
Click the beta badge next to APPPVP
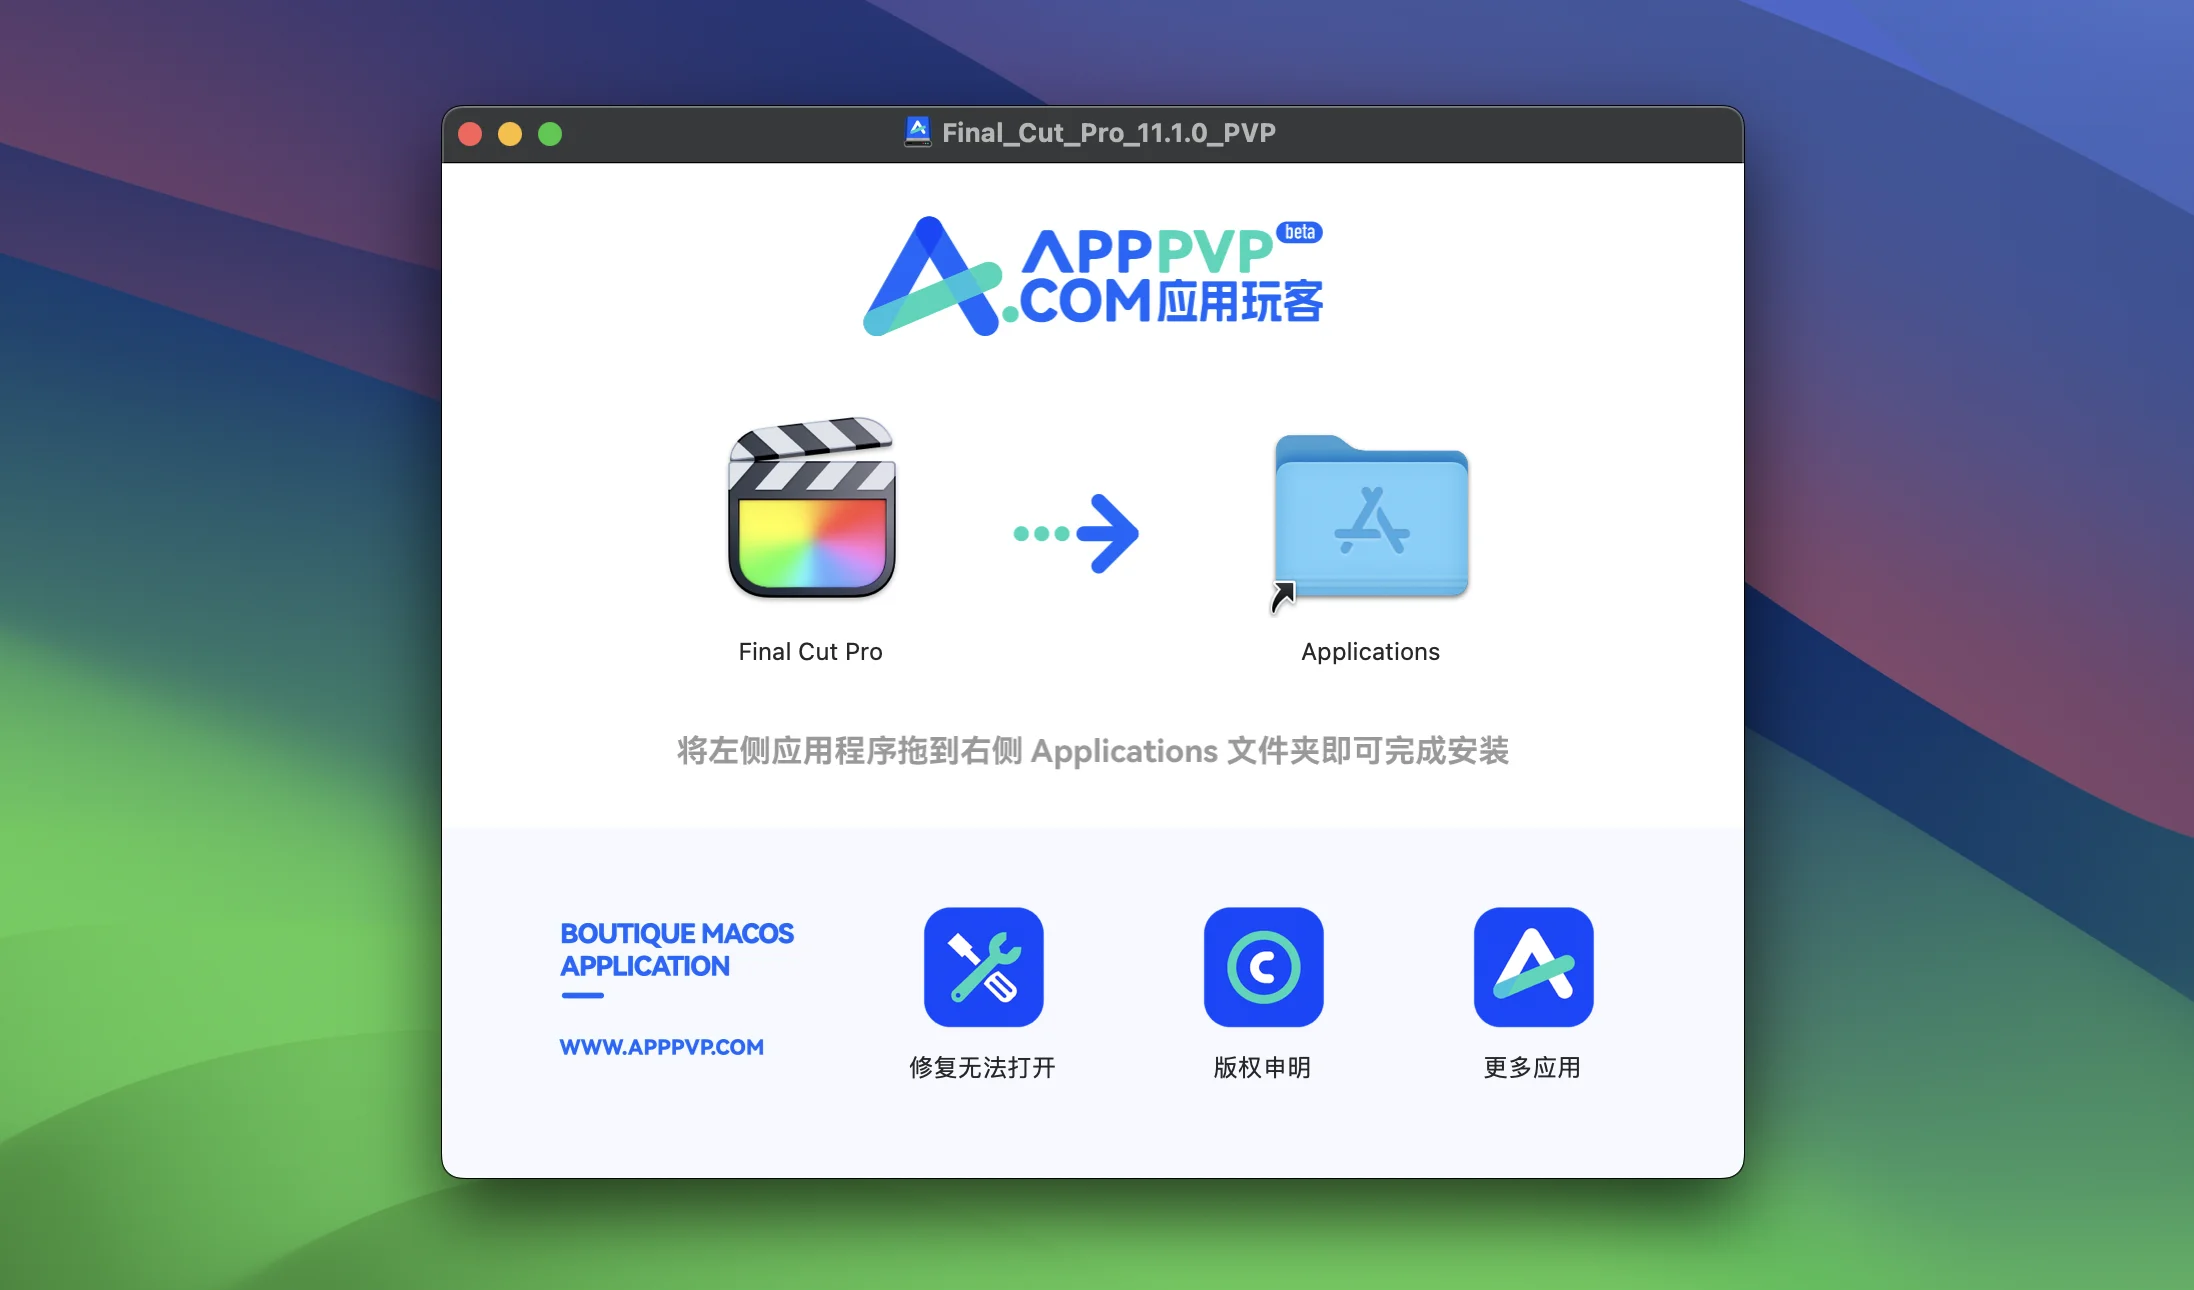[1299, 232]
